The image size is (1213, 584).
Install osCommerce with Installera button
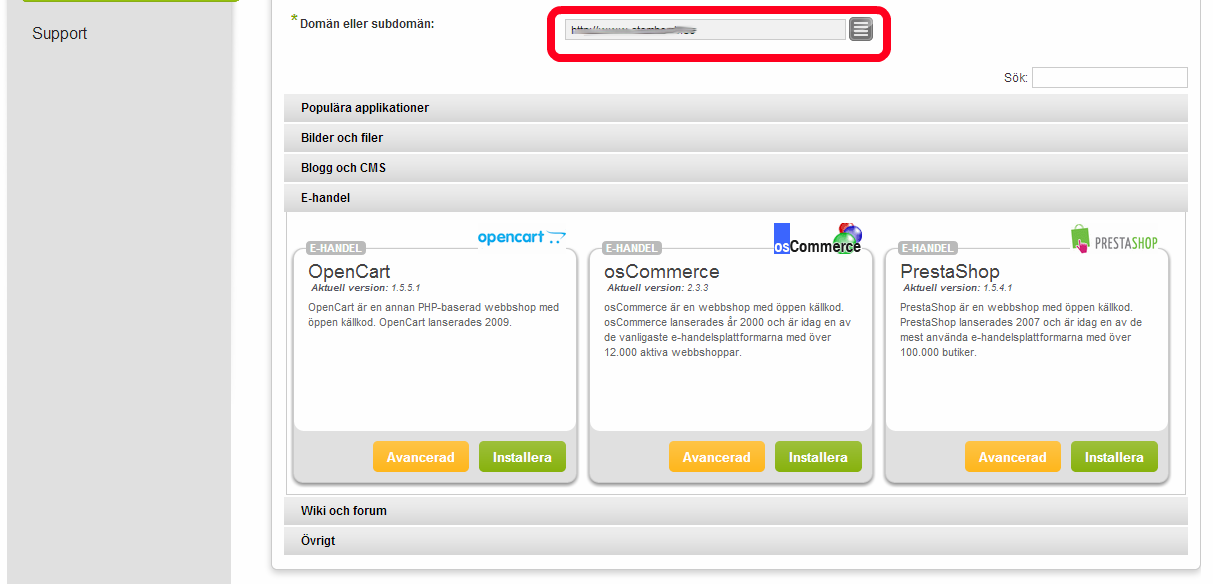coord(818,457)
